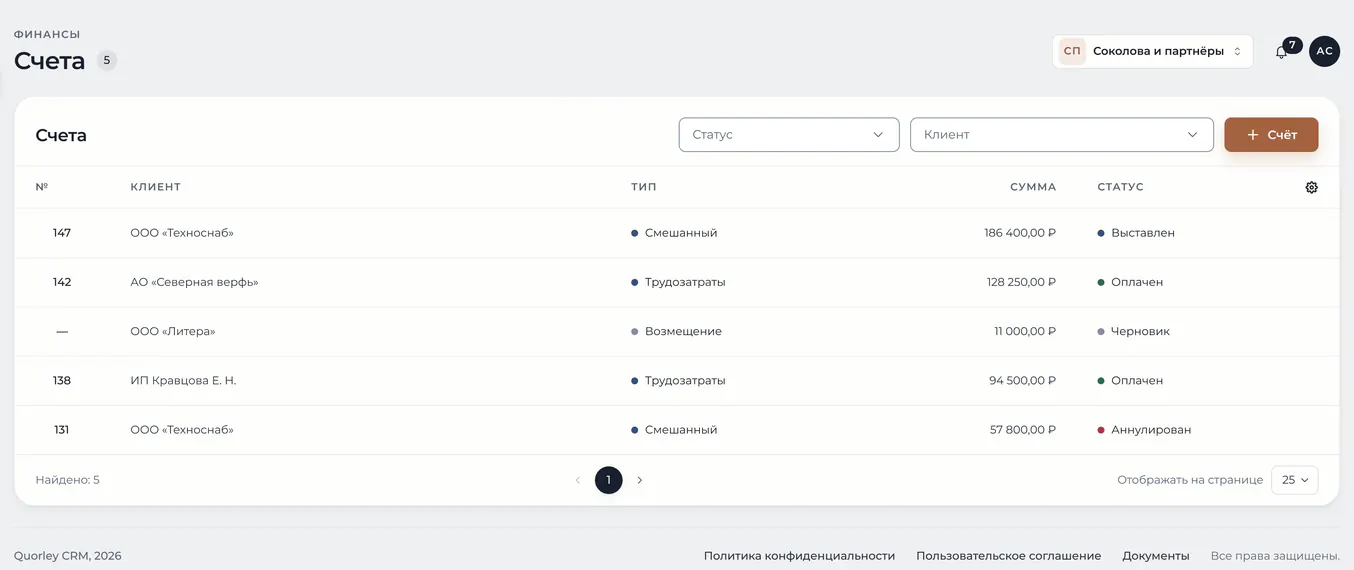Click amount 57 800,00 ₽
Screen dimensions: 1354x570
click(x=1023, y=430)
